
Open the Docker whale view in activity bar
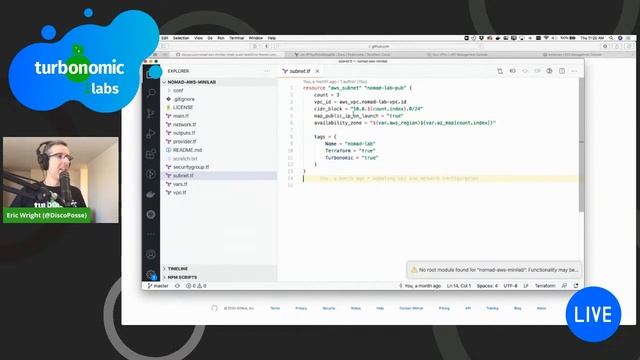point(151,194)
